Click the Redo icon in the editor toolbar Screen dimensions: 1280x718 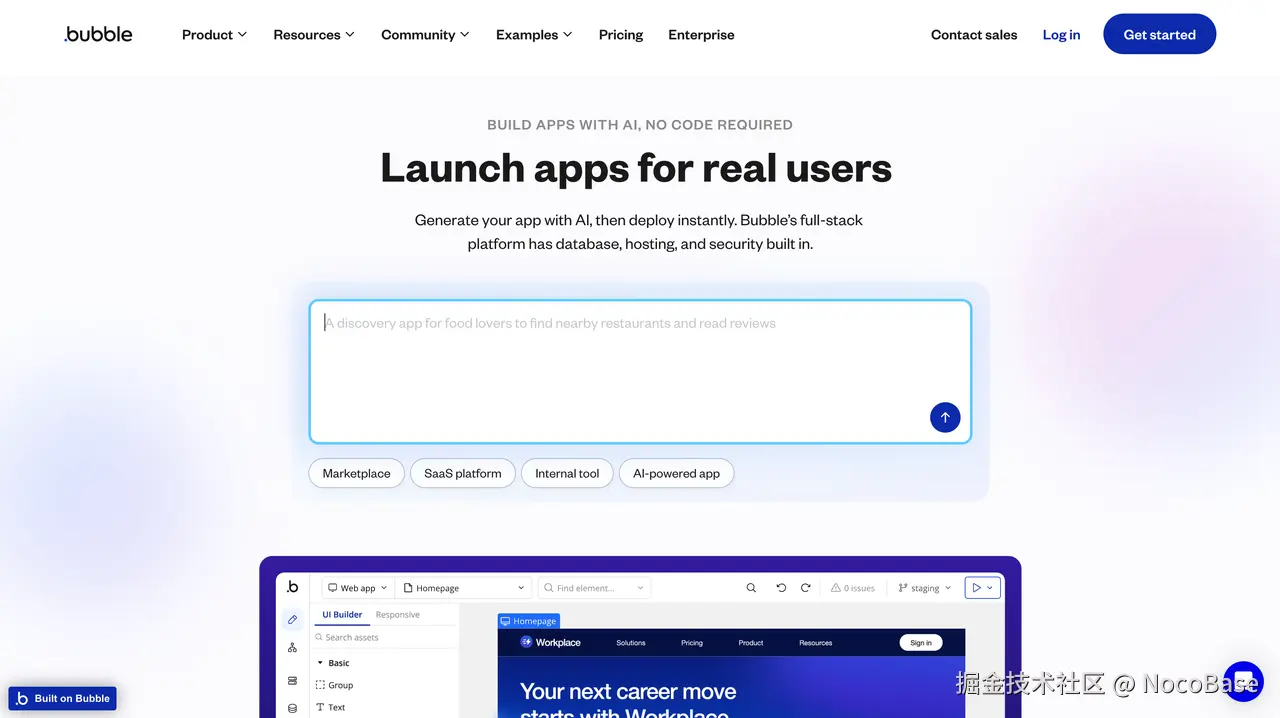(805, 588)
